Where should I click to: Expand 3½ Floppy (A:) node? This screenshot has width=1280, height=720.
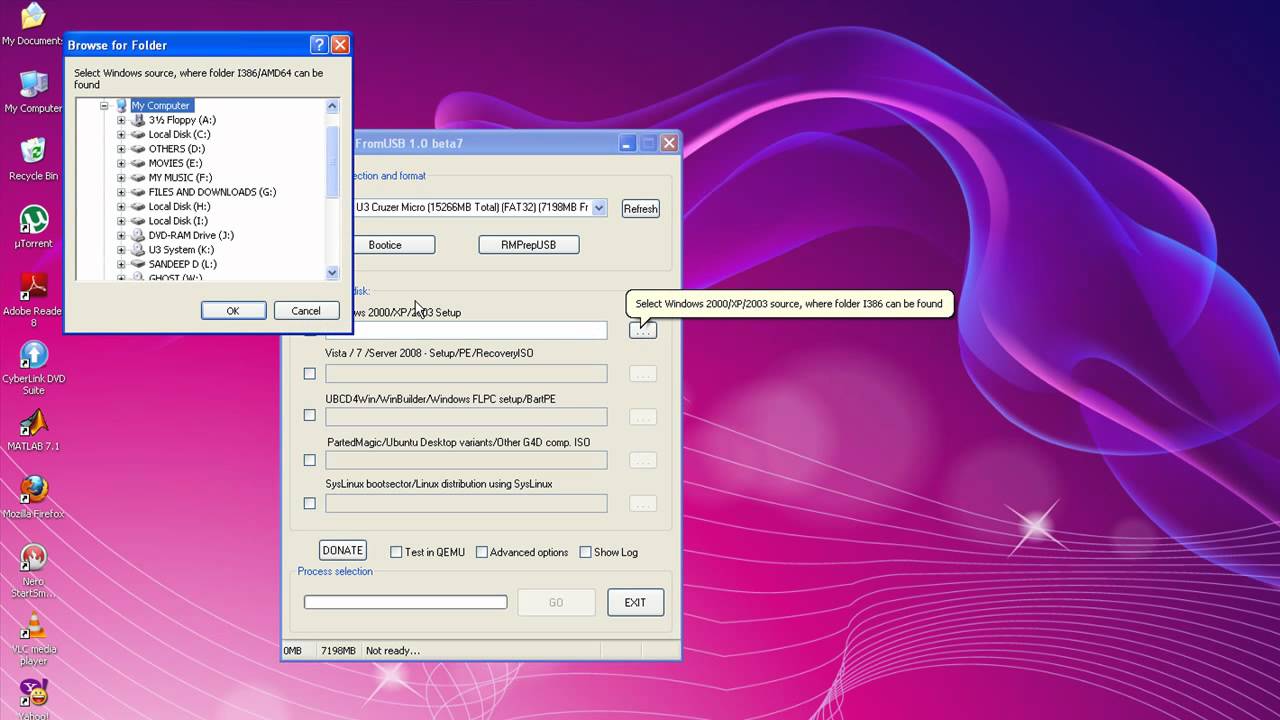click(x=121, y=120)
